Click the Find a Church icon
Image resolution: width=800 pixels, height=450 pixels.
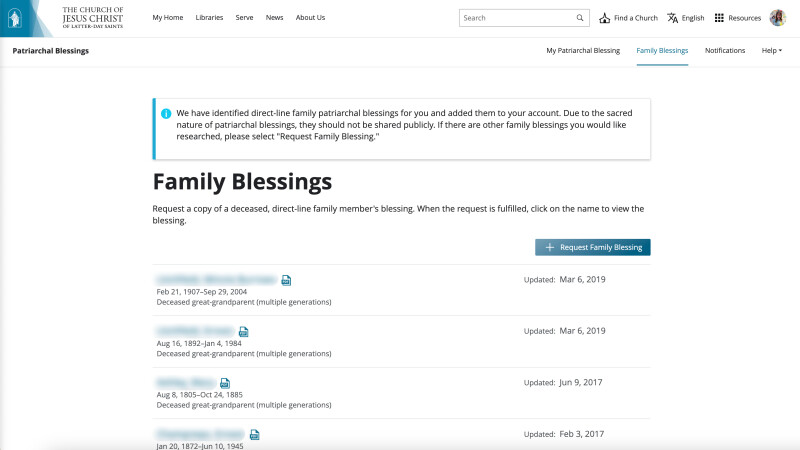pos(605,18)
